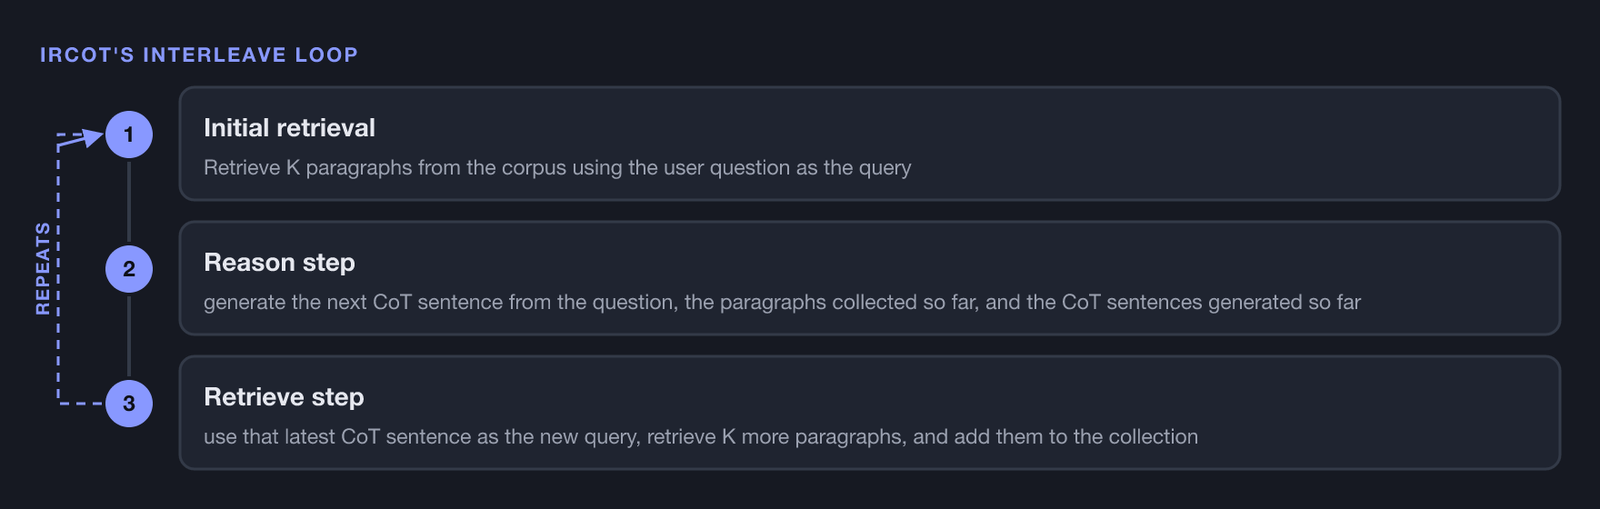This screenshot has height=509, width=1600.
Task: Click the dashed vertical loop line beside REPEATS
Action: (58, 268)
